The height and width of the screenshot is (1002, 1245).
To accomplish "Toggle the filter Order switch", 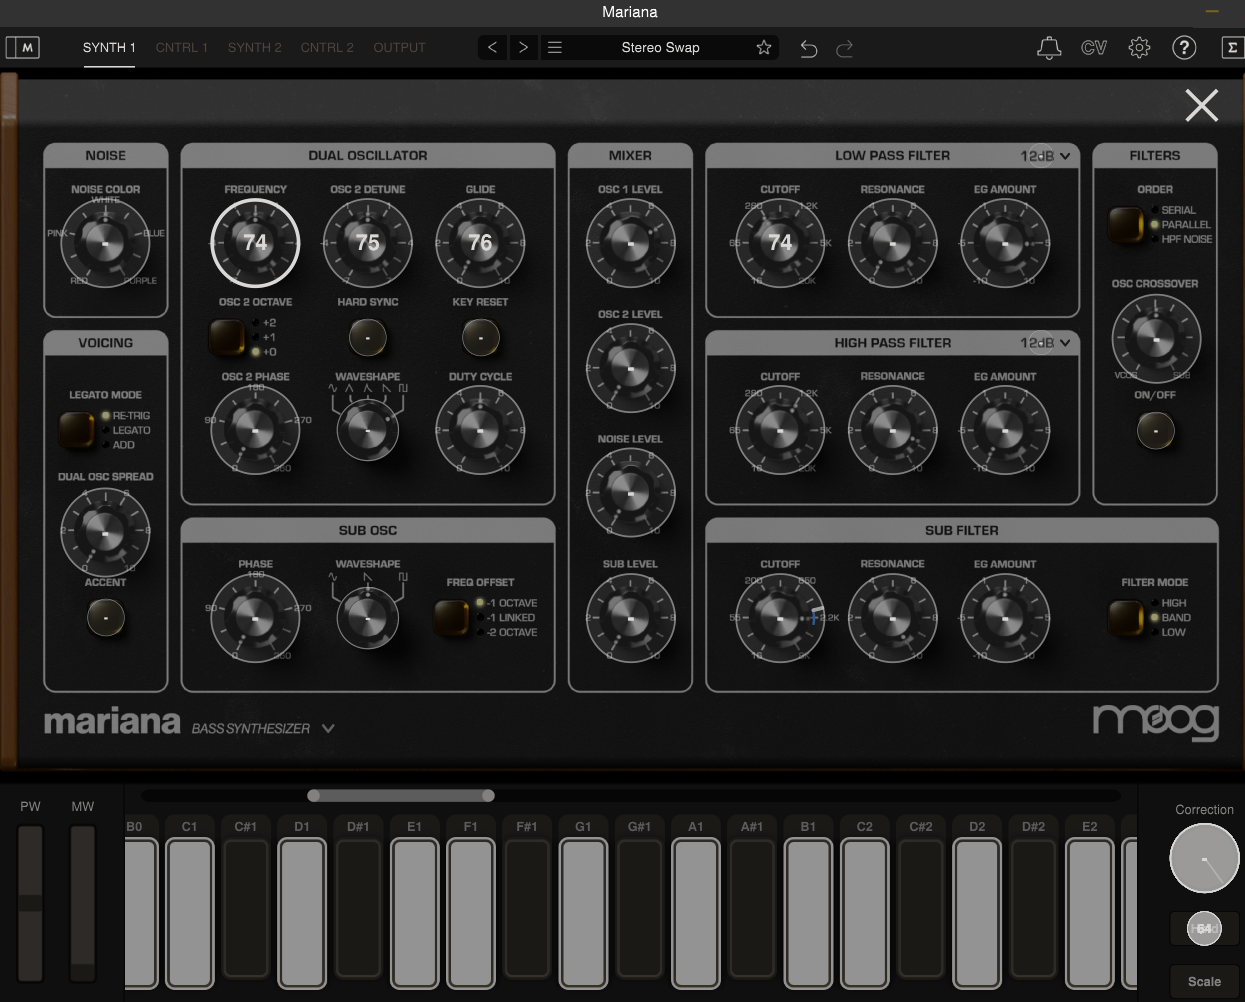I will pos(1126,225).
